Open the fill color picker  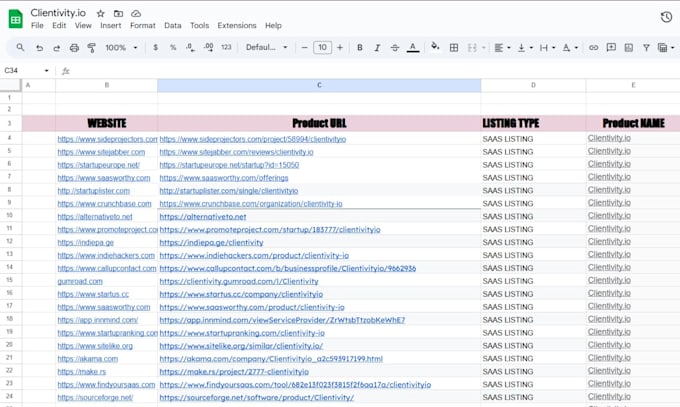[x=435, y=47]
